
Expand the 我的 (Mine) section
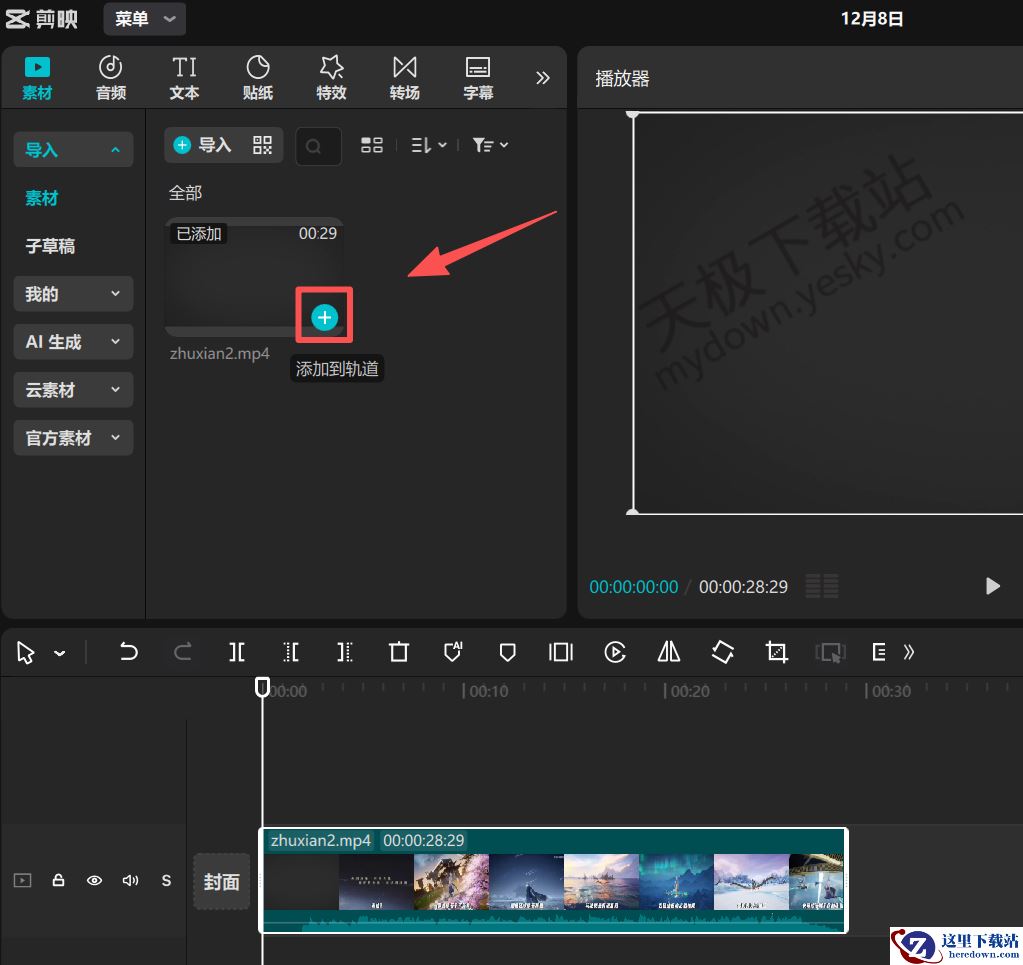72,293
